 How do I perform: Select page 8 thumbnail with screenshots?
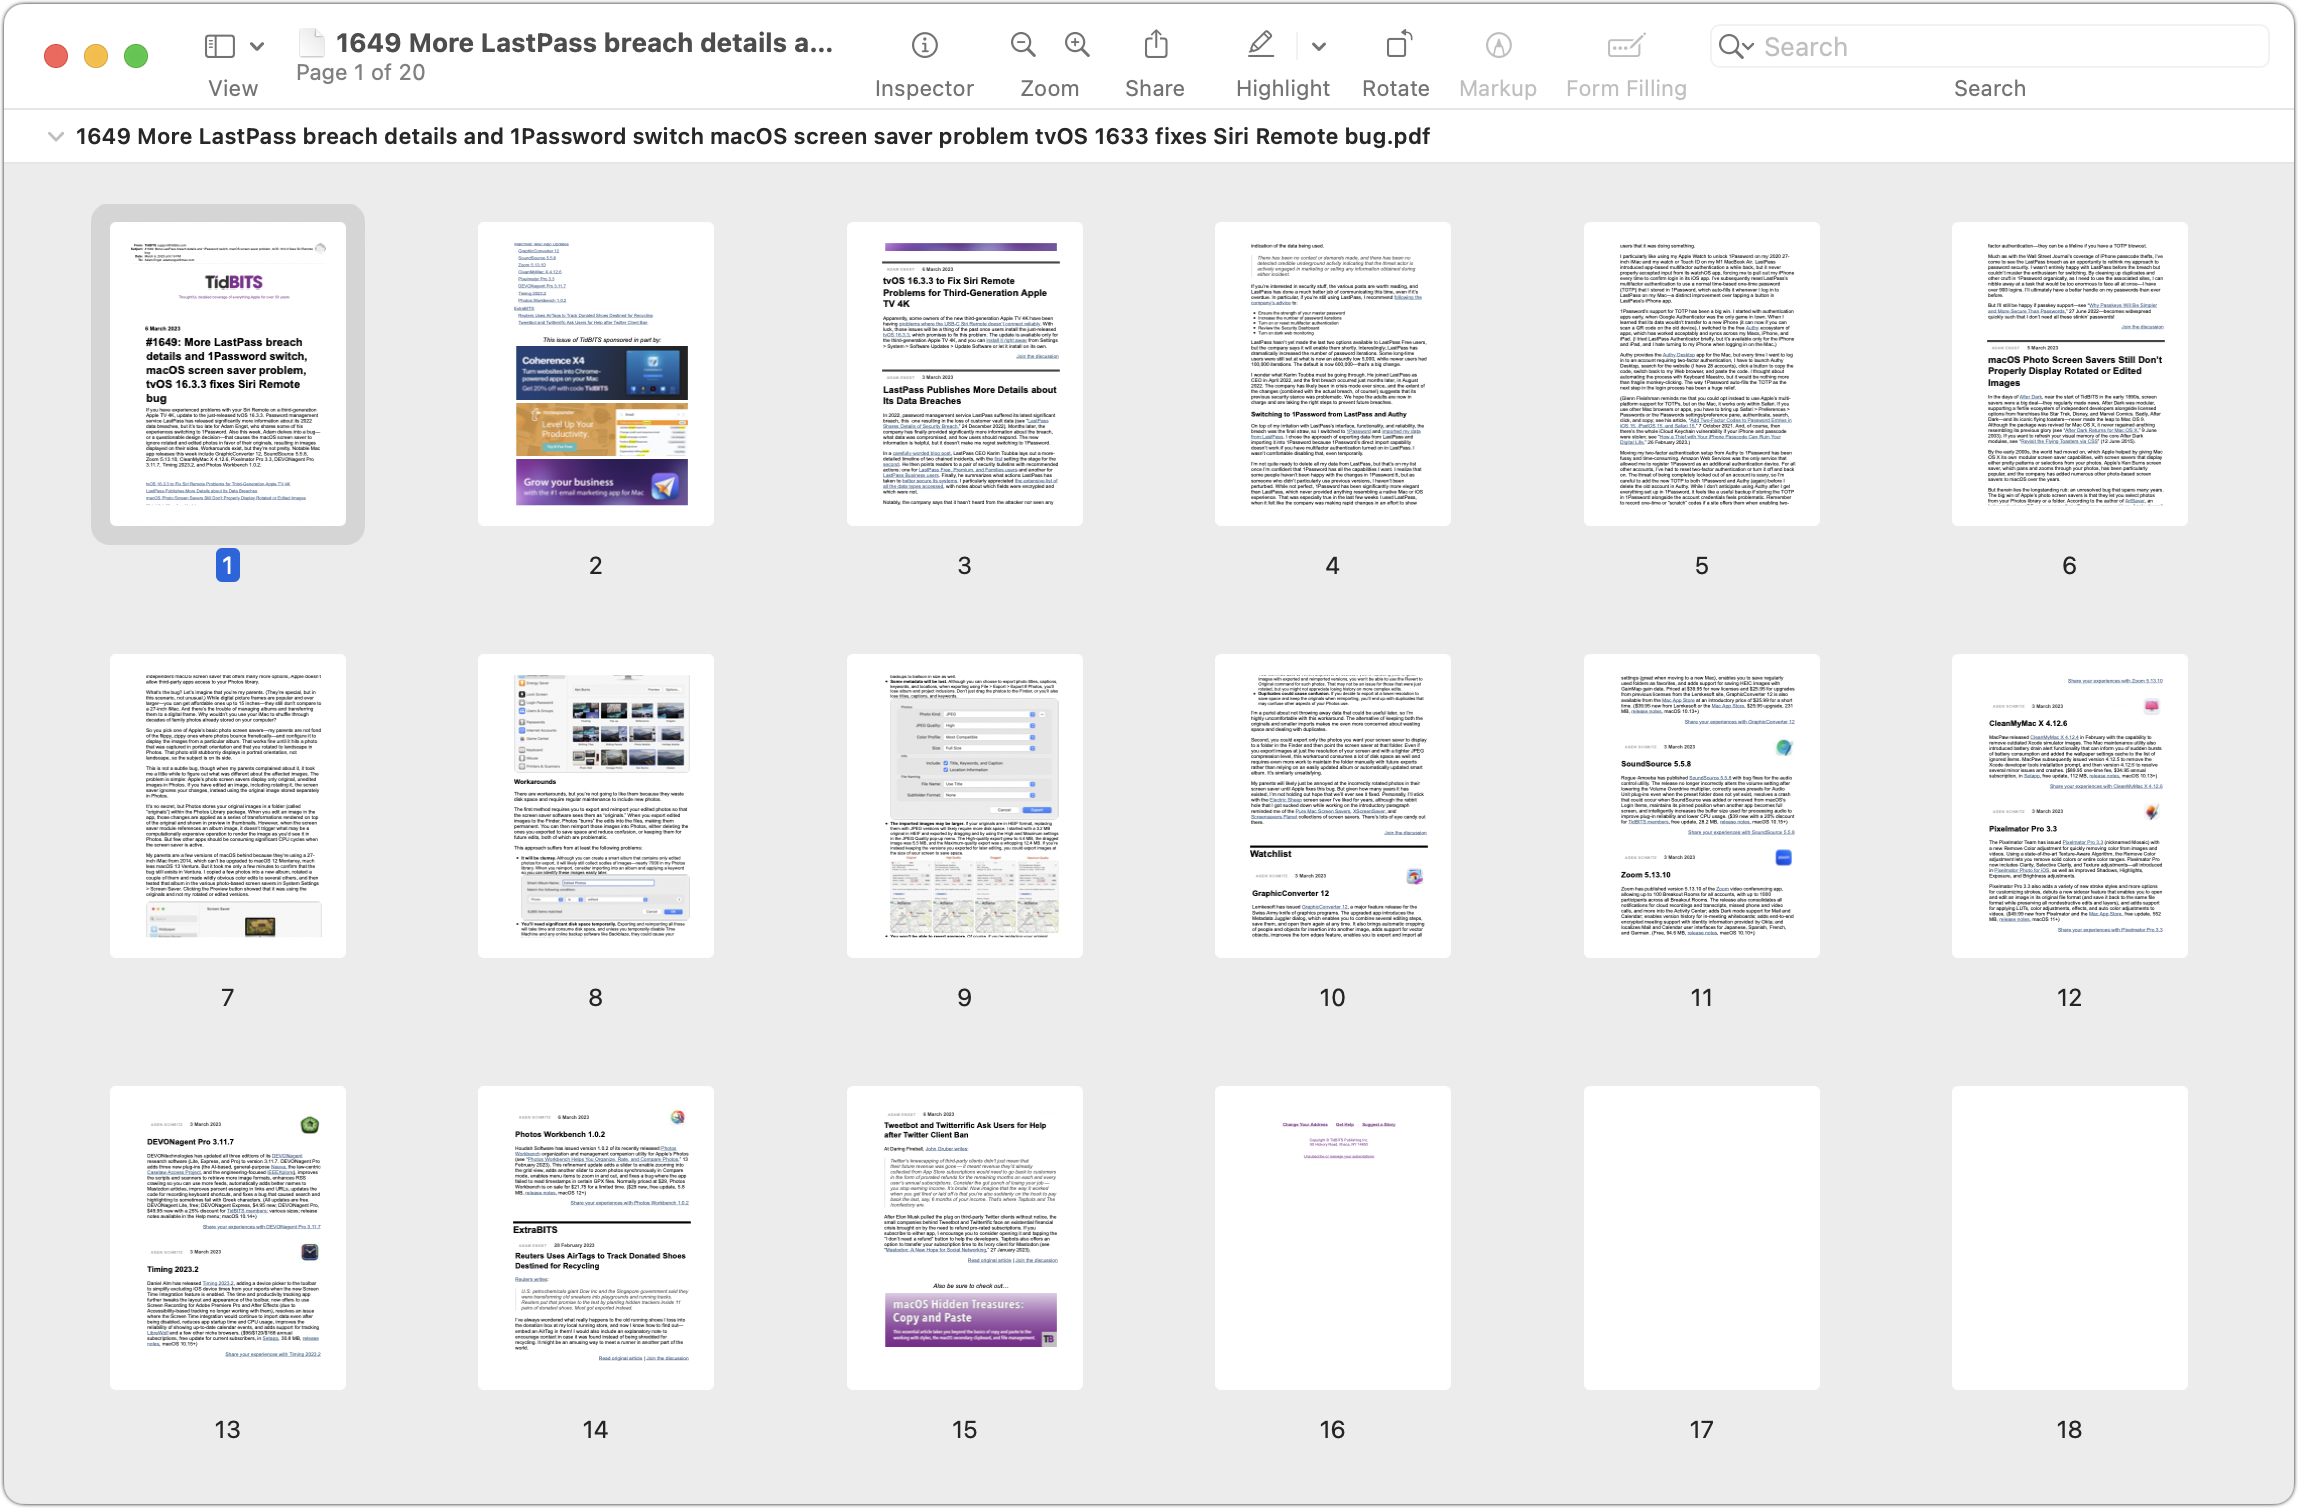[595, 806]
